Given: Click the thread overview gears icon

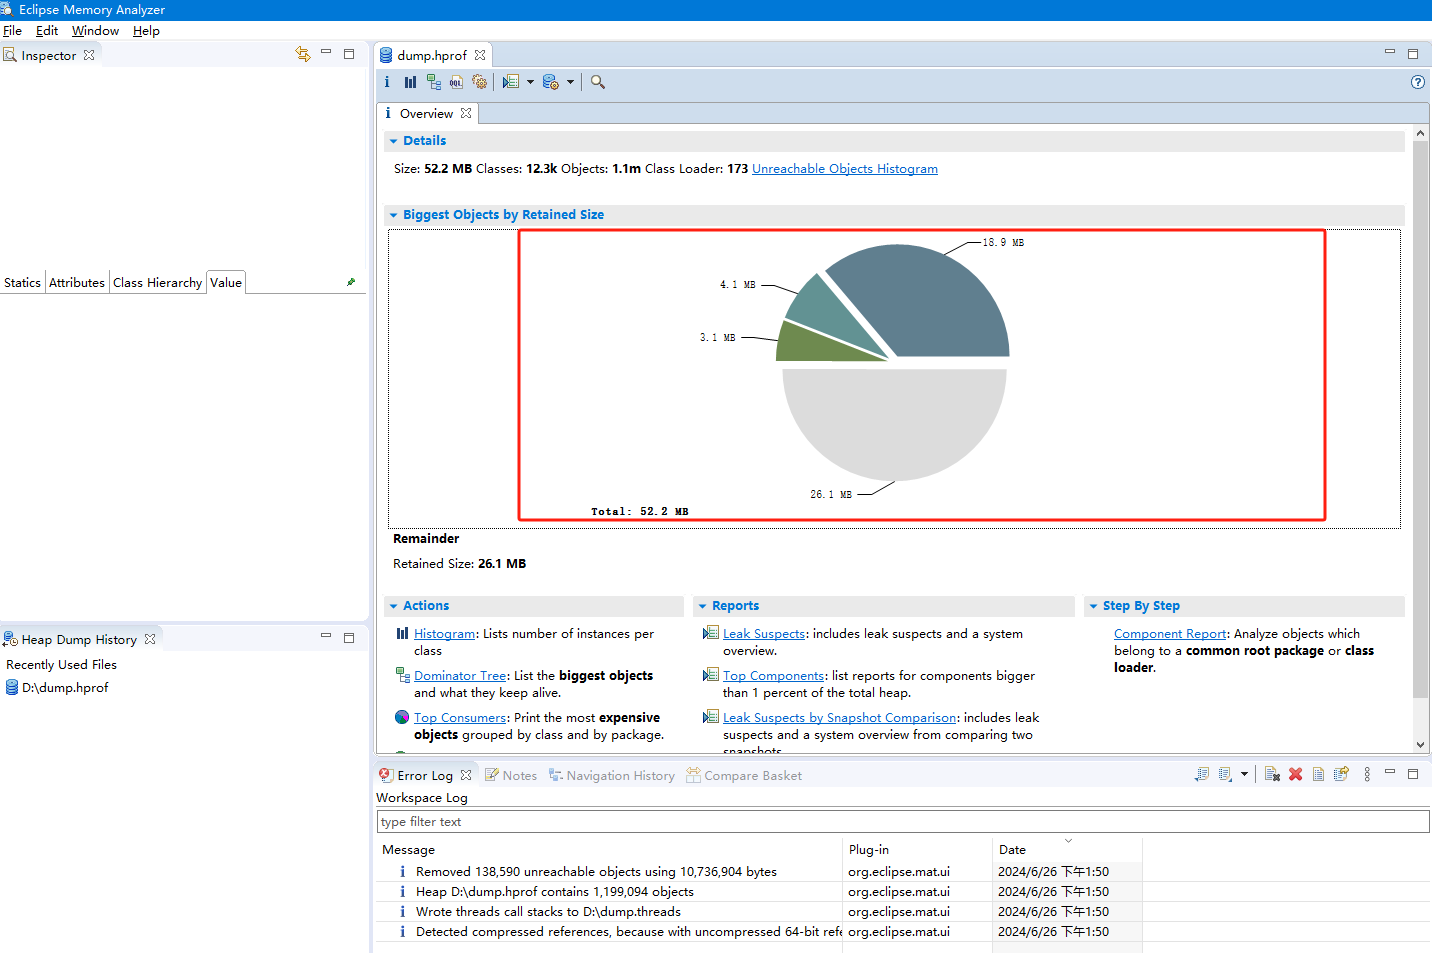Looking at the screenshot, I should (480, 82).
